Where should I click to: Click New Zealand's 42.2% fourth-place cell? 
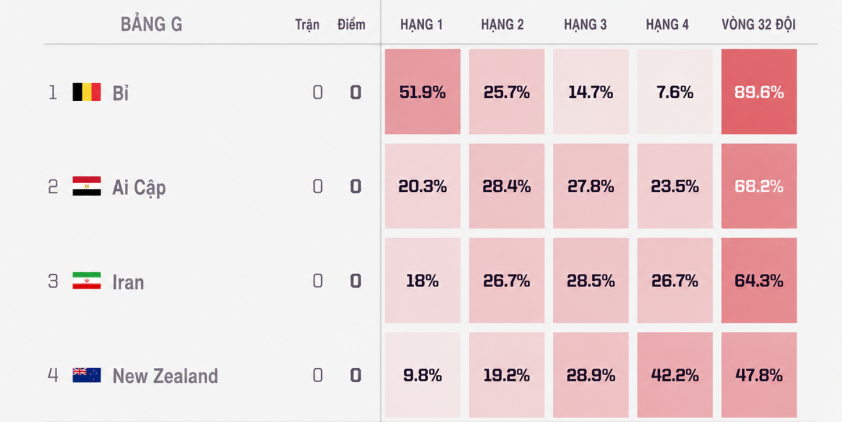click(675, 375)
